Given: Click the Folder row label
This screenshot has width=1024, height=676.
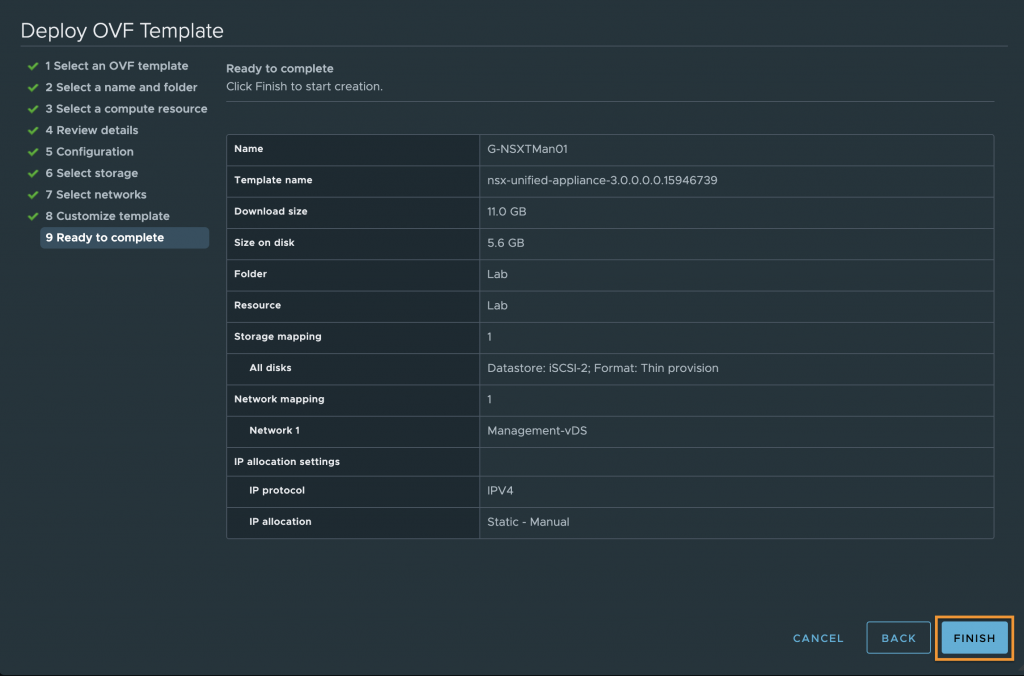Looking at the screenshot, I should pos(250,274).
